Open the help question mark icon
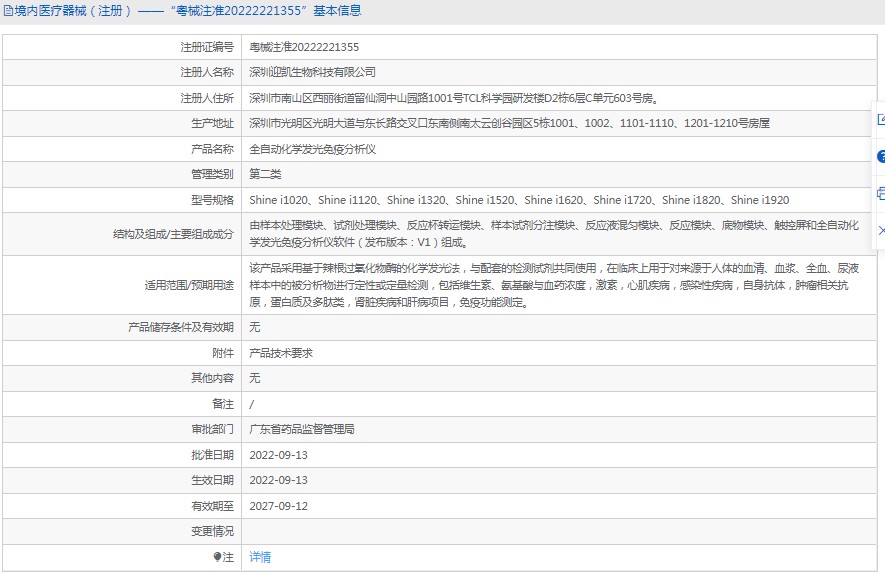The width and height of the screenshot is (885, 575). tap(881, 156)
